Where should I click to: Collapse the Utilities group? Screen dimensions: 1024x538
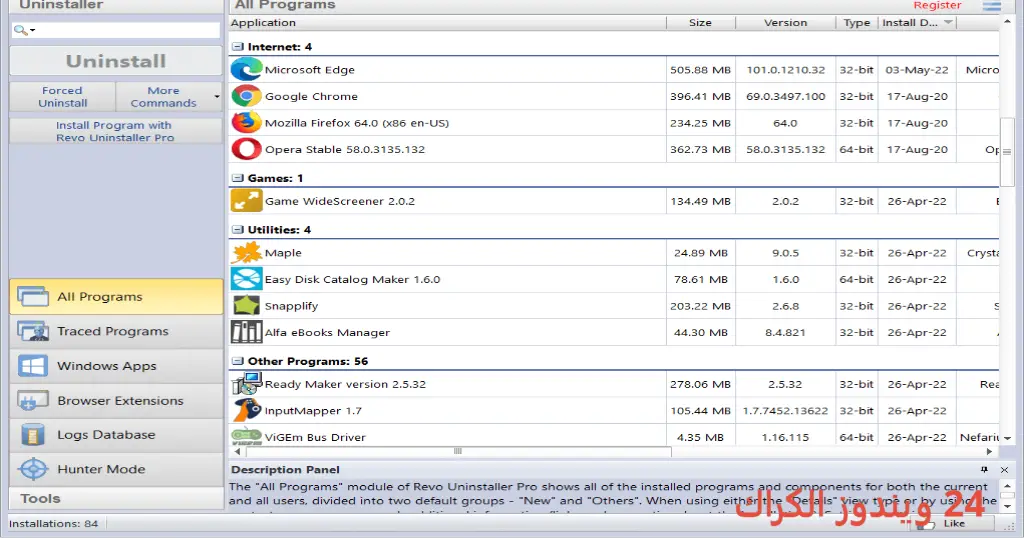238,229
